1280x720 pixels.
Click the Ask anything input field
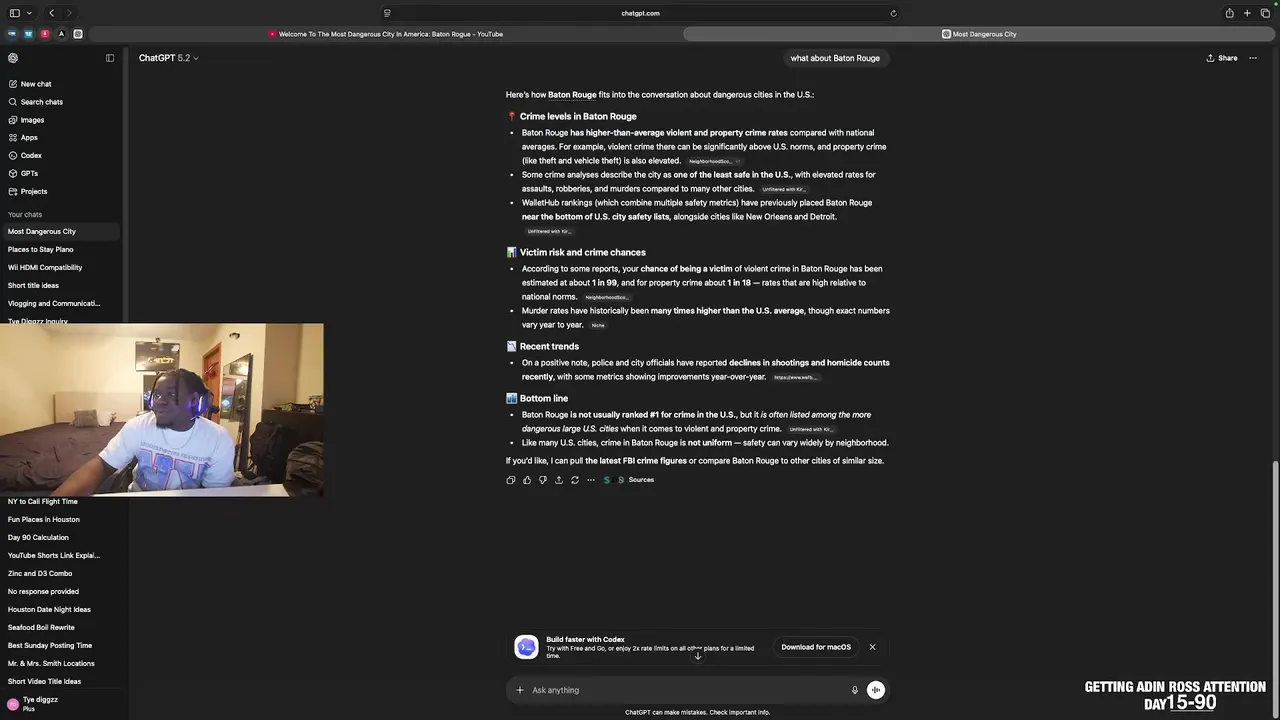pos(690,690)
